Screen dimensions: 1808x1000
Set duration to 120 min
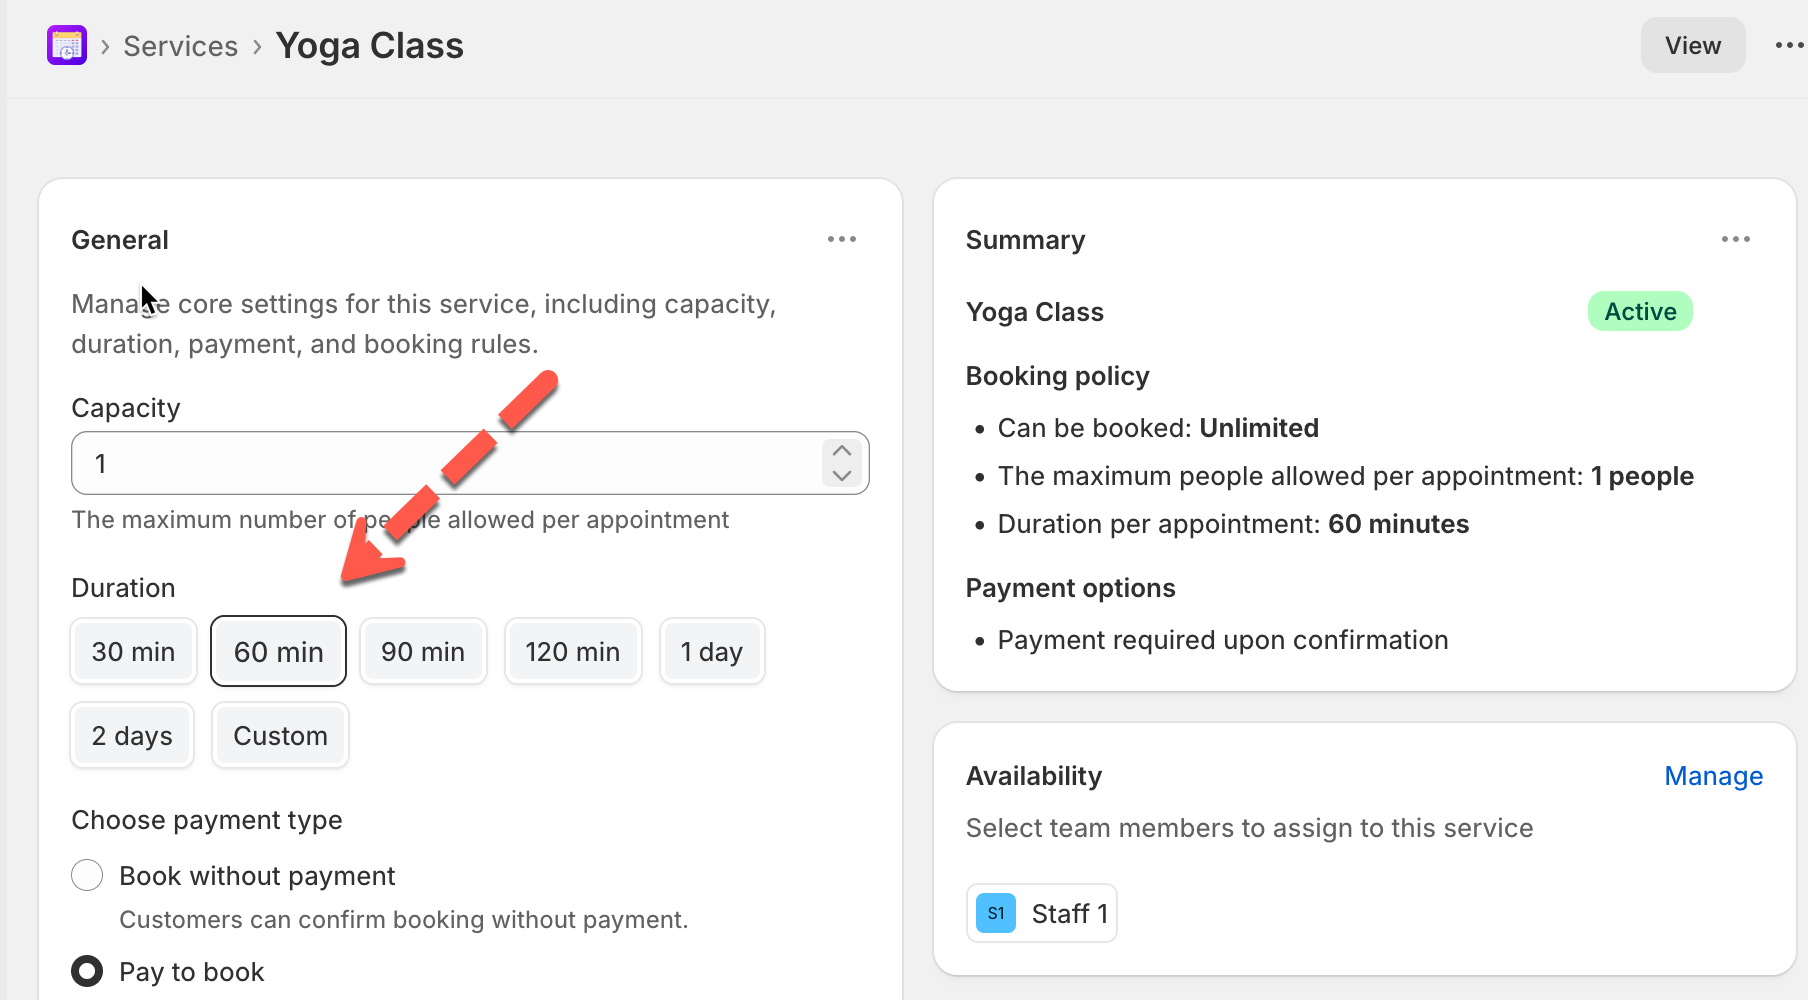point(573,652)
